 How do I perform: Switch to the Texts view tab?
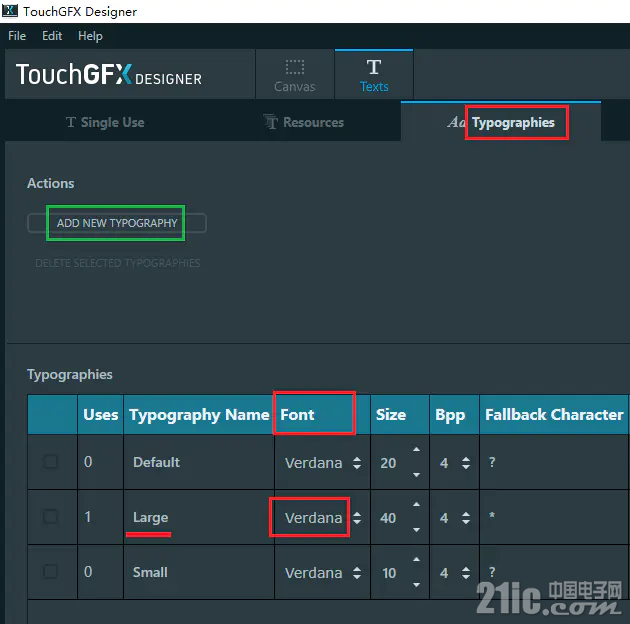pos(374,75)
